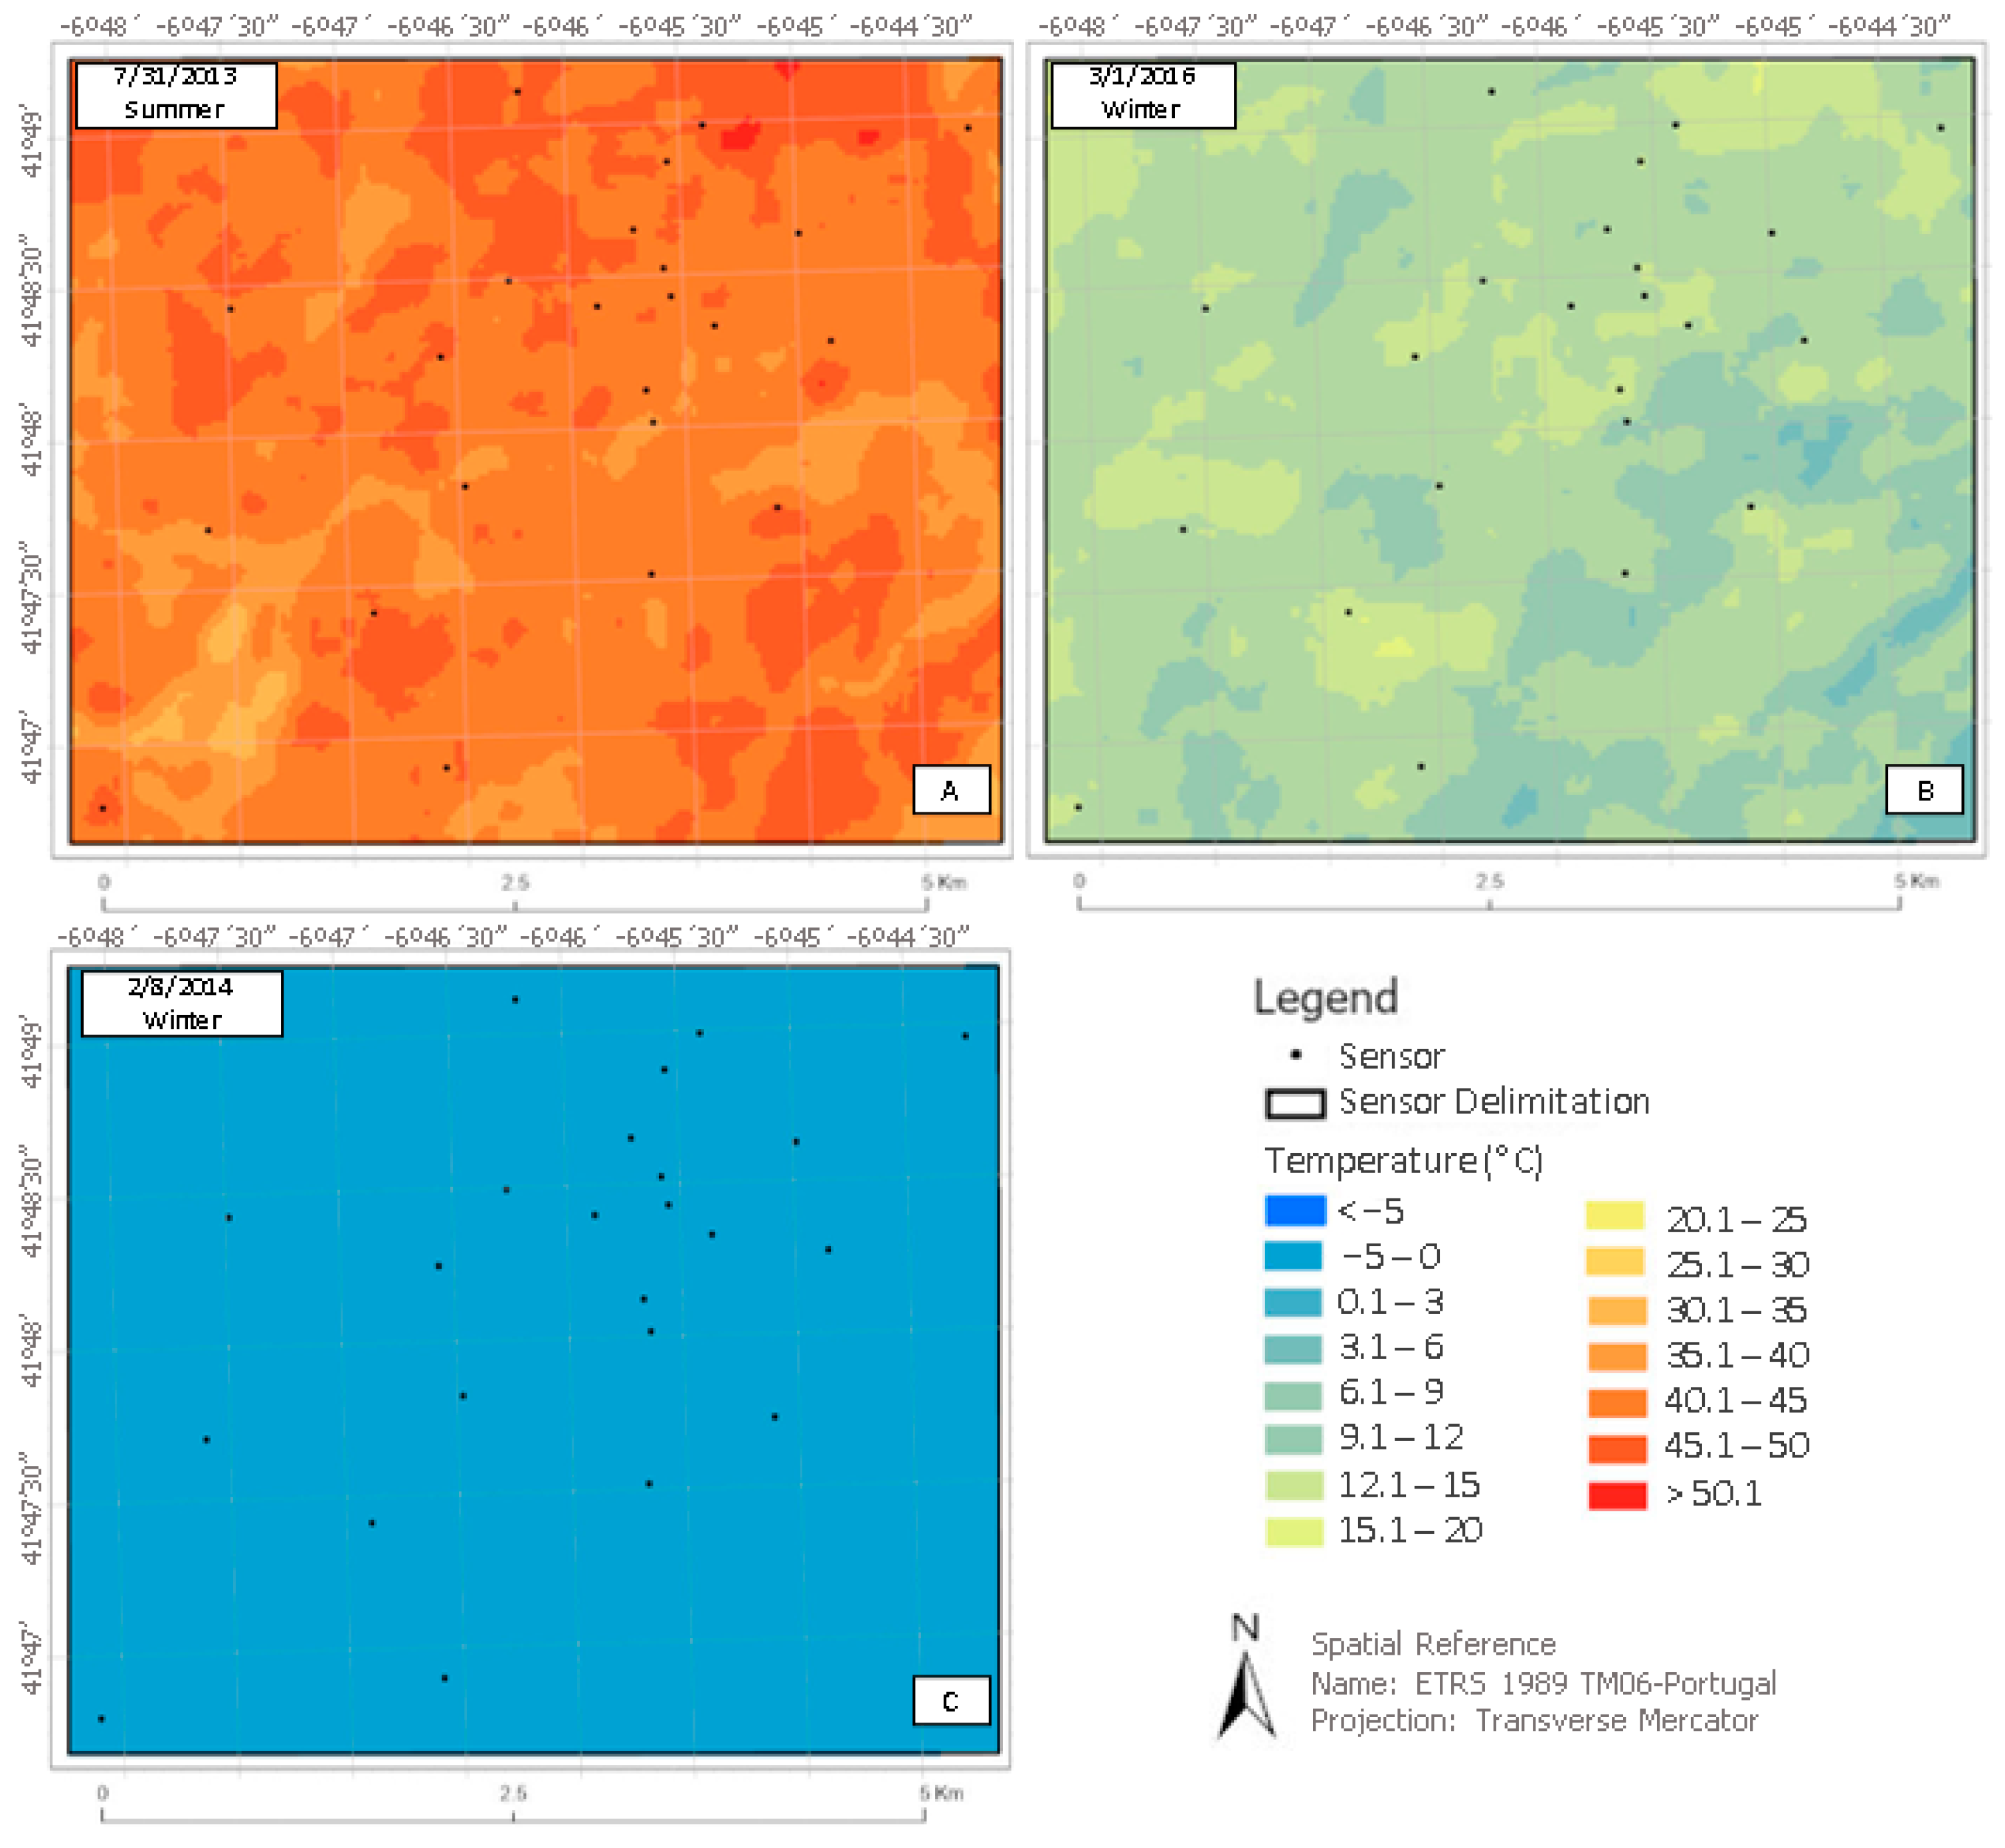Click the Sensor Delimitation rectangle symbol

coord(1295,1103)
